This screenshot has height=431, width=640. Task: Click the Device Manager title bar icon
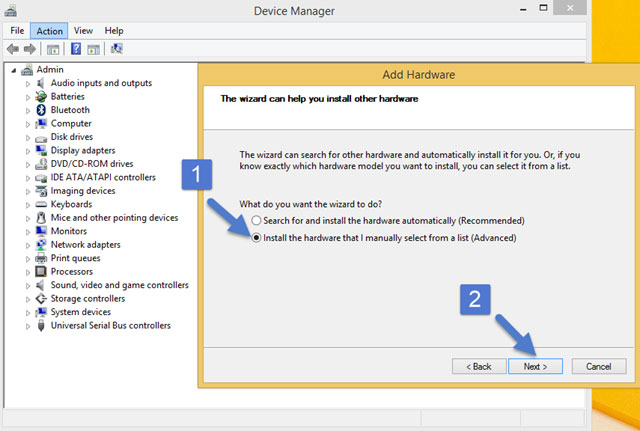[x=11, y=11]
